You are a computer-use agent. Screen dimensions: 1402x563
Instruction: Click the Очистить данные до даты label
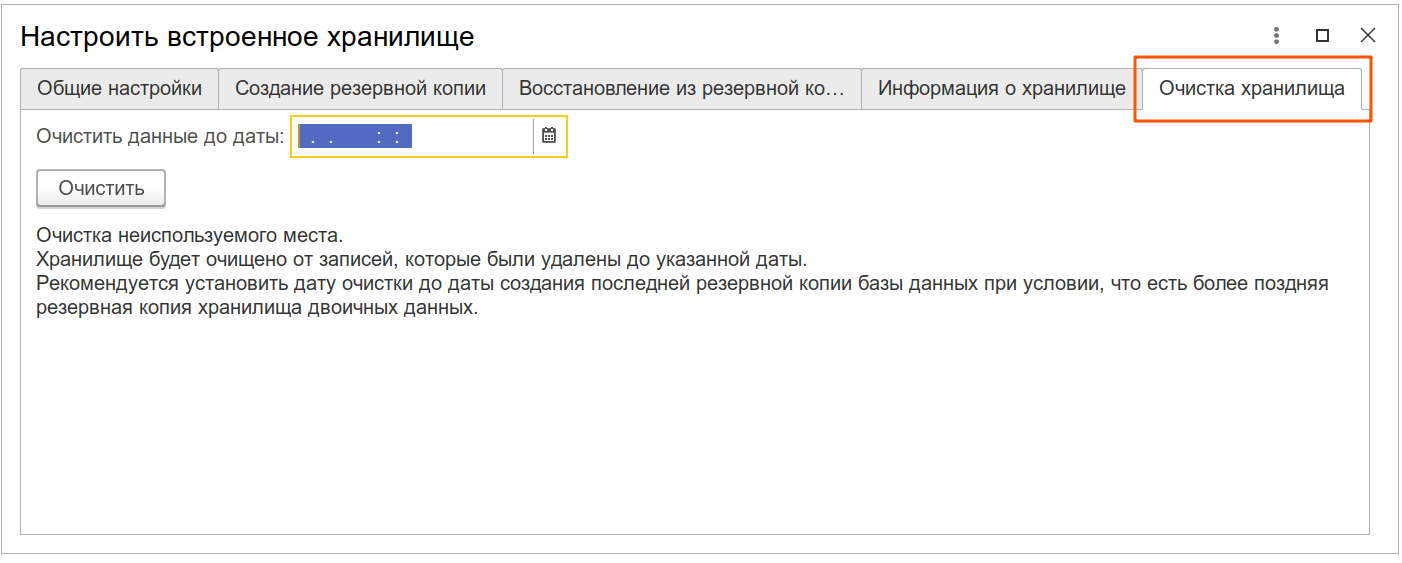160,137
